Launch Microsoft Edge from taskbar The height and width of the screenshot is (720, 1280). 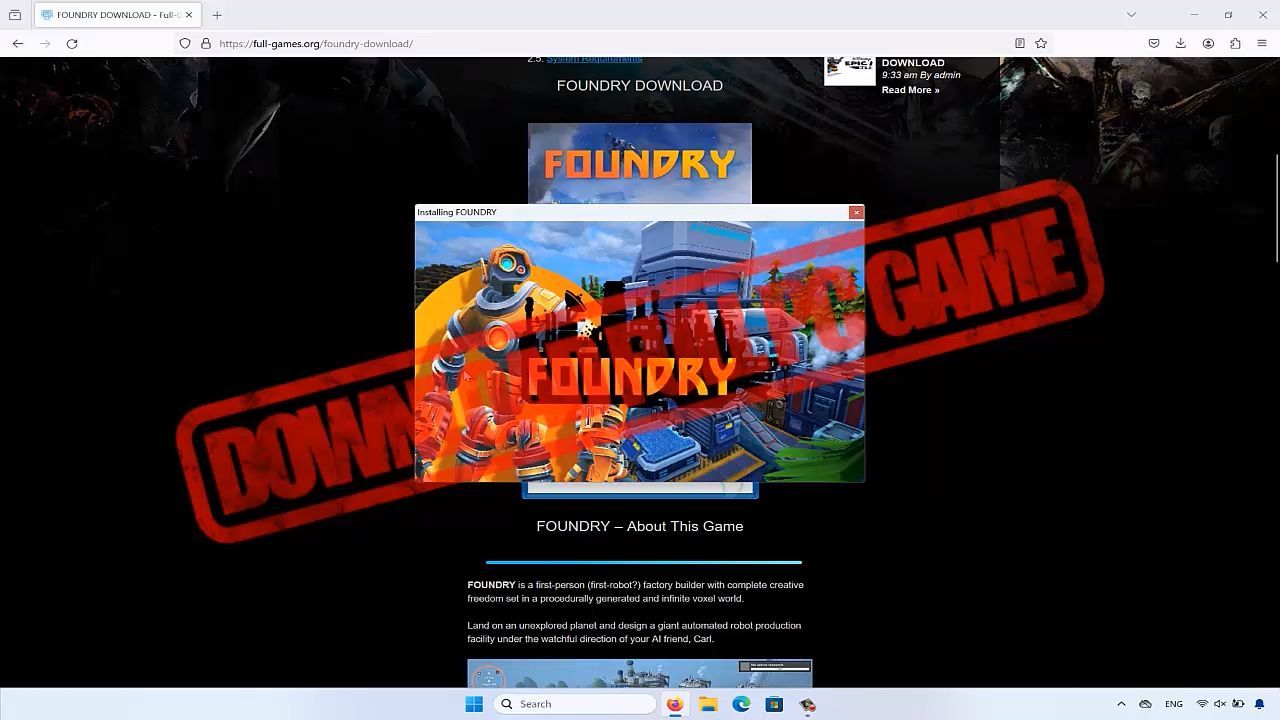[x=741, y=704]
